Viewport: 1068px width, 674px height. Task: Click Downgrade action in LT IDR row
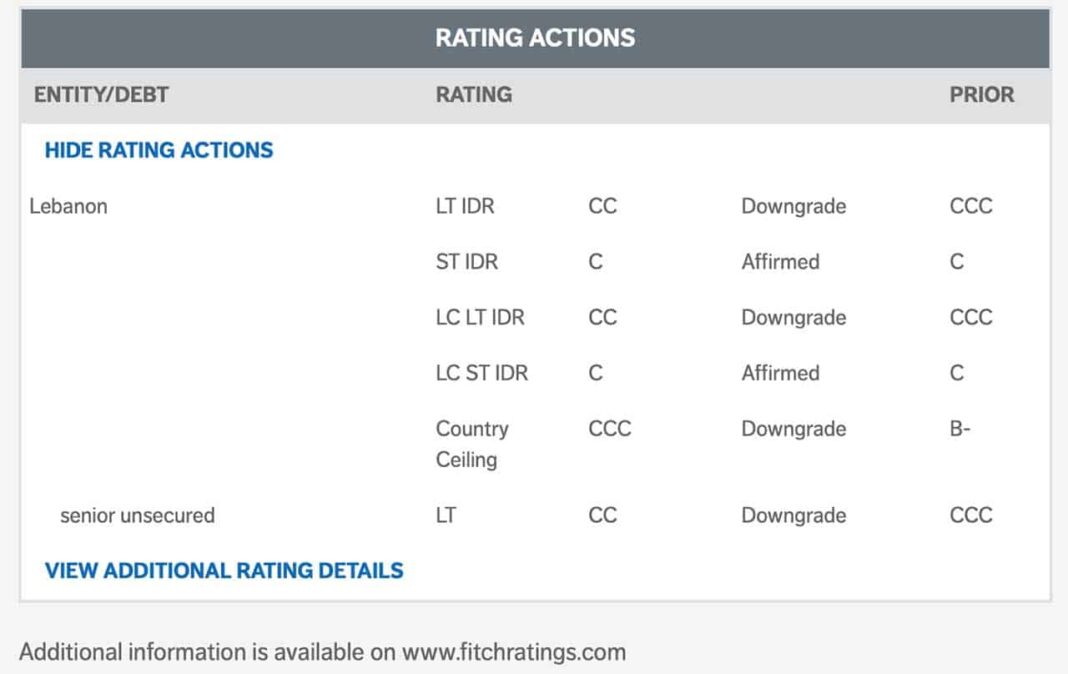[x=793, y=206]
